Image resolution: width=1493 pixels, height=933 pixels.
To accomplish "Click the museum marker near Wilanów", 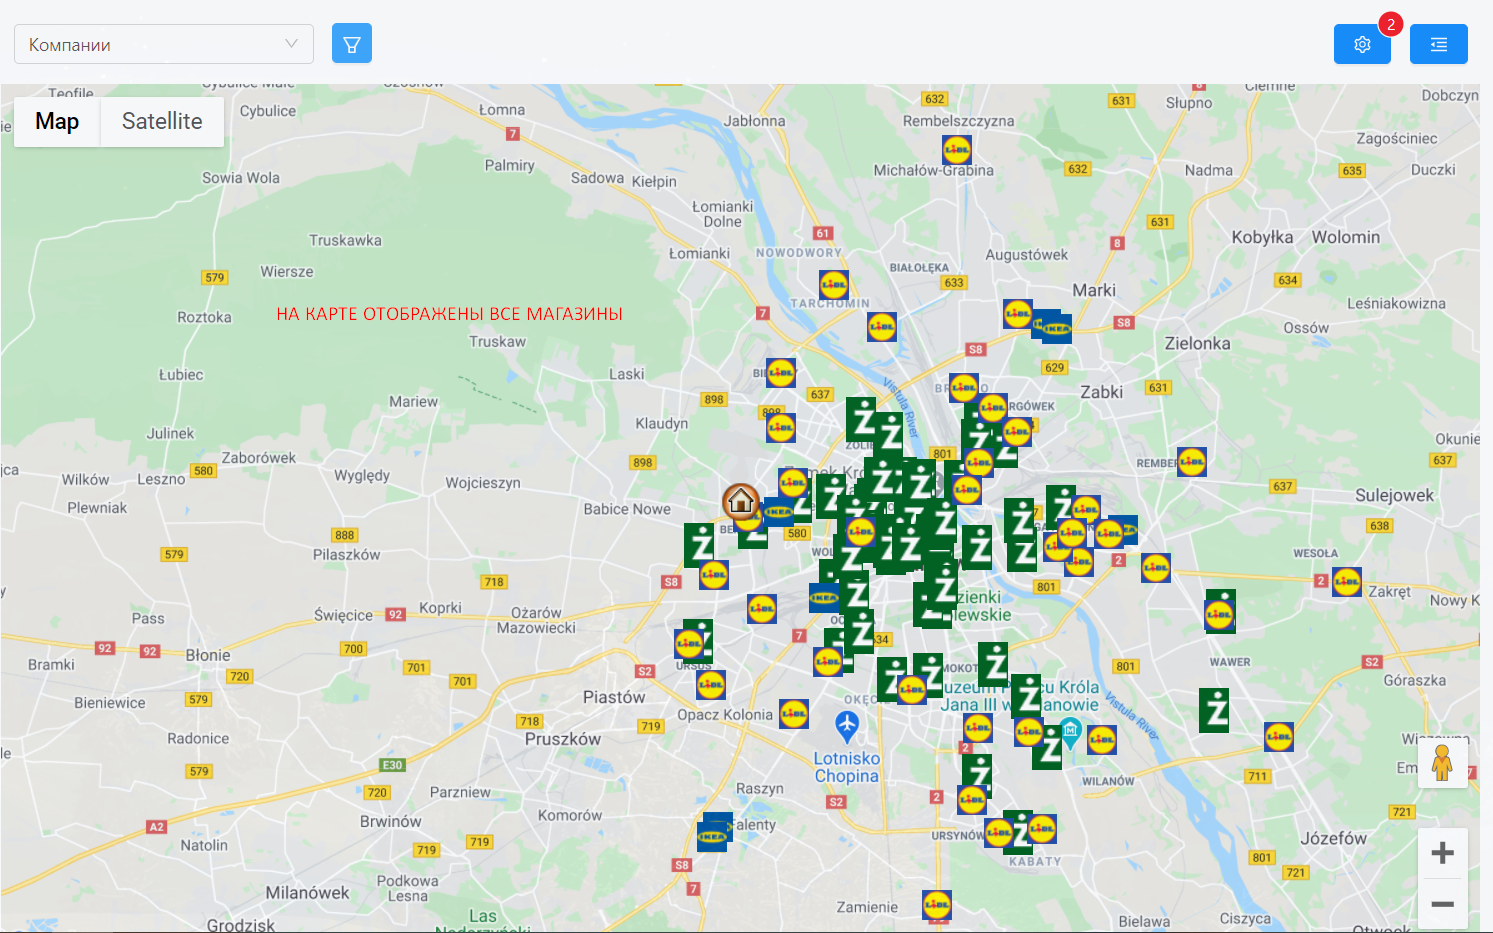I will pos(1070,731).
